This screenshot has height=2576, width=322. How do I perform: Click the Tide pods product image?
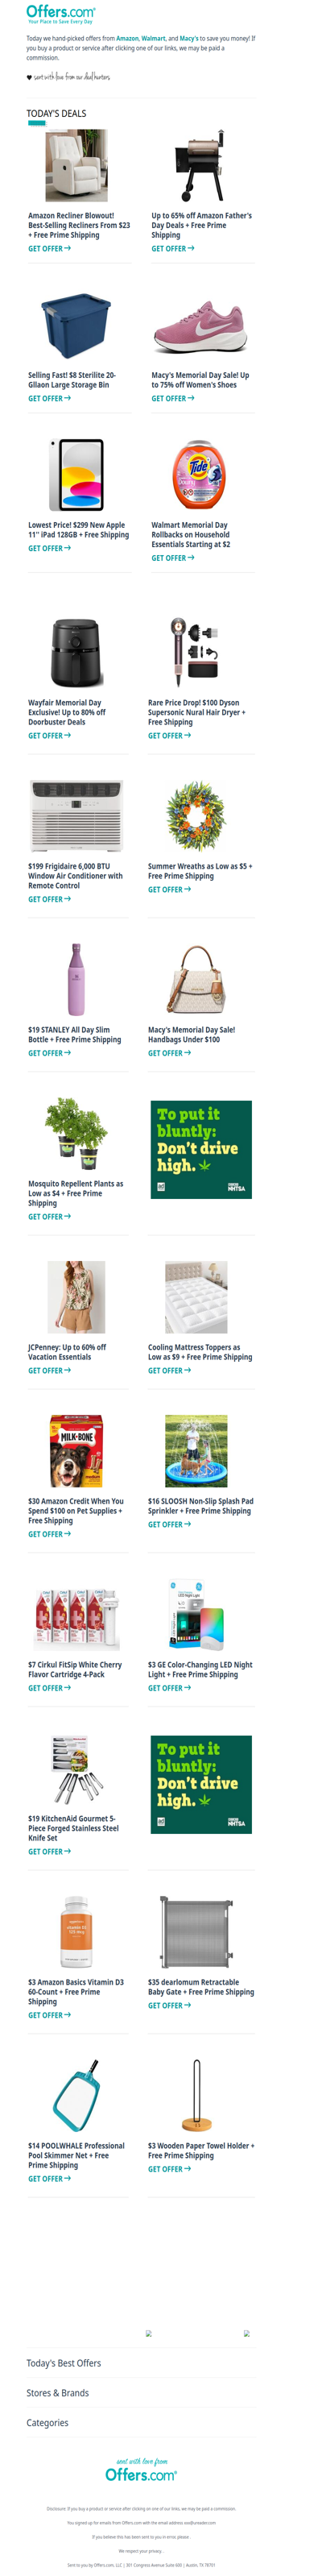pyautogui.click(x=199, y=475)
